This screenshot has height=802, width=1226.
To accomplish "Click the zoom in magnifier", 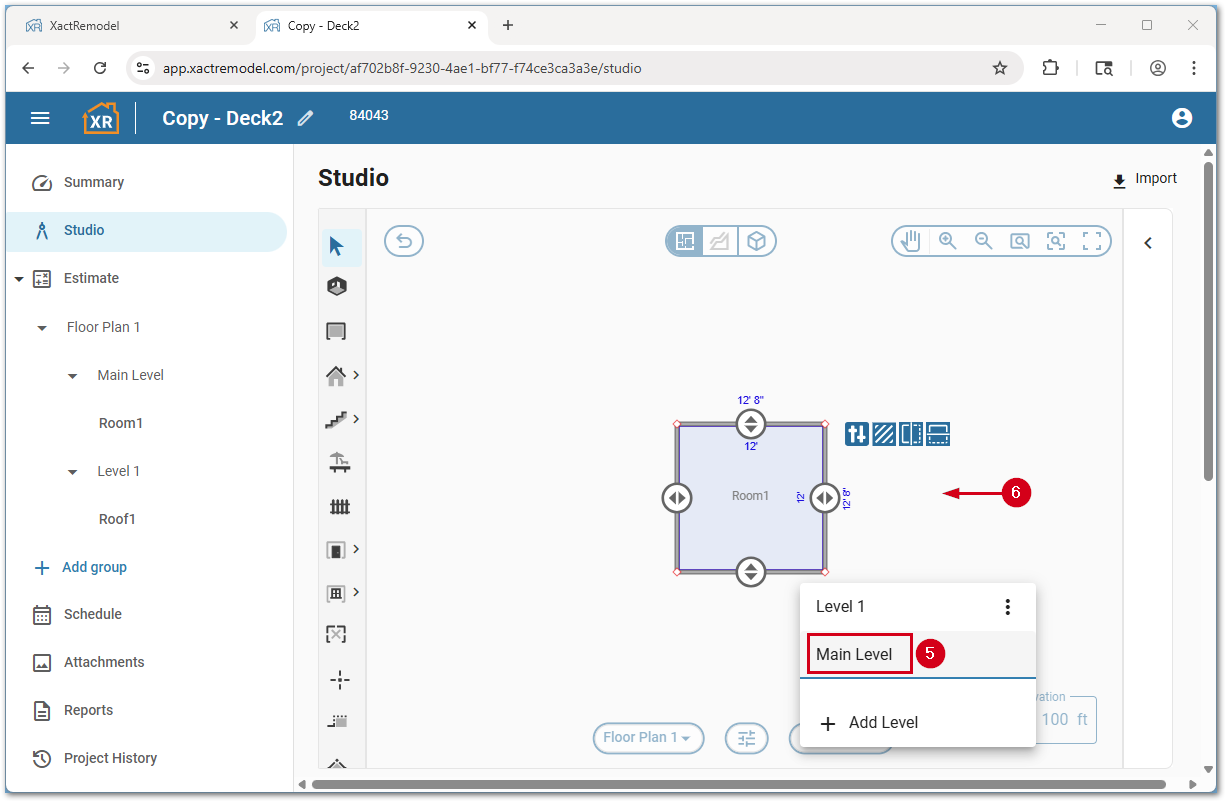I will pyautogui.click(x=947, y=241).
